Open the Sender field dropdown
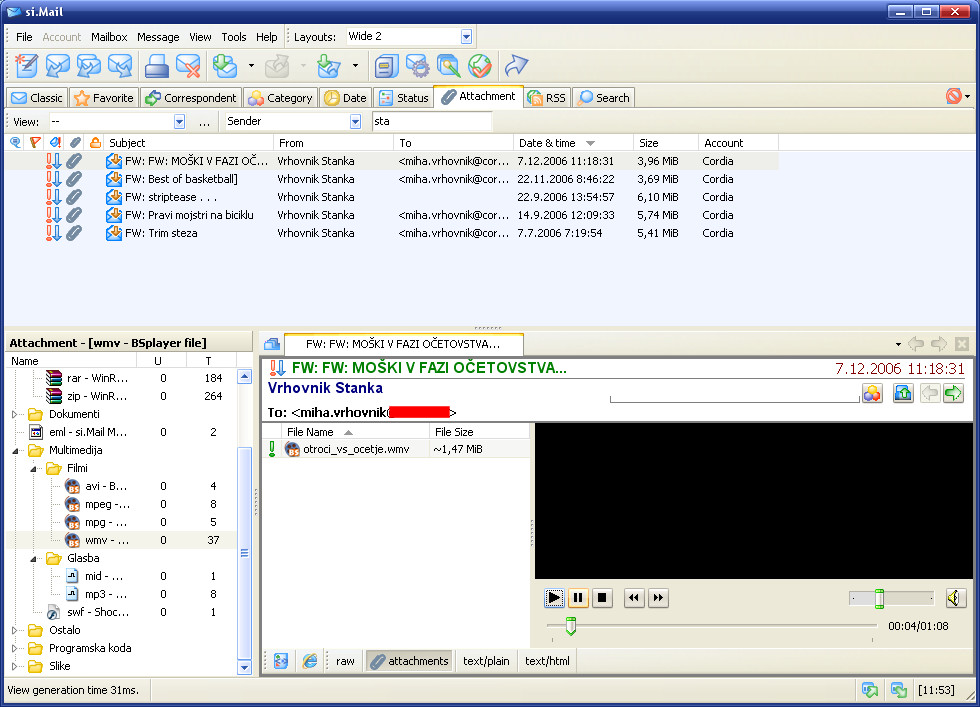Image resolution: width=980 pixels, height=707 pixels. click(x=356, y=121)
